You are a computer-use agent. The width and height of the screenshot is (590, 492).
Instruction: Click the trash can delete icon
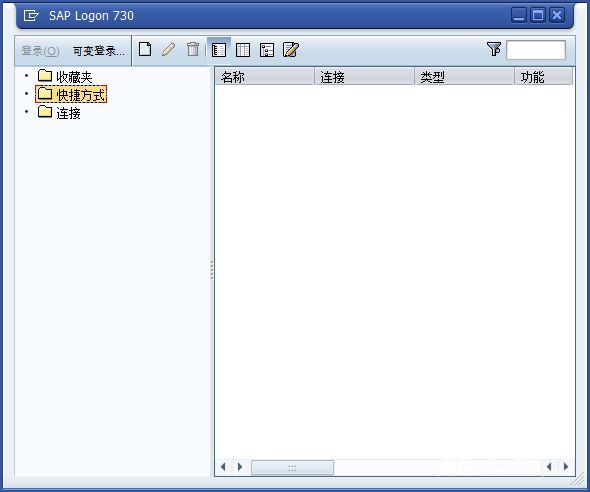tap(193, 49)
